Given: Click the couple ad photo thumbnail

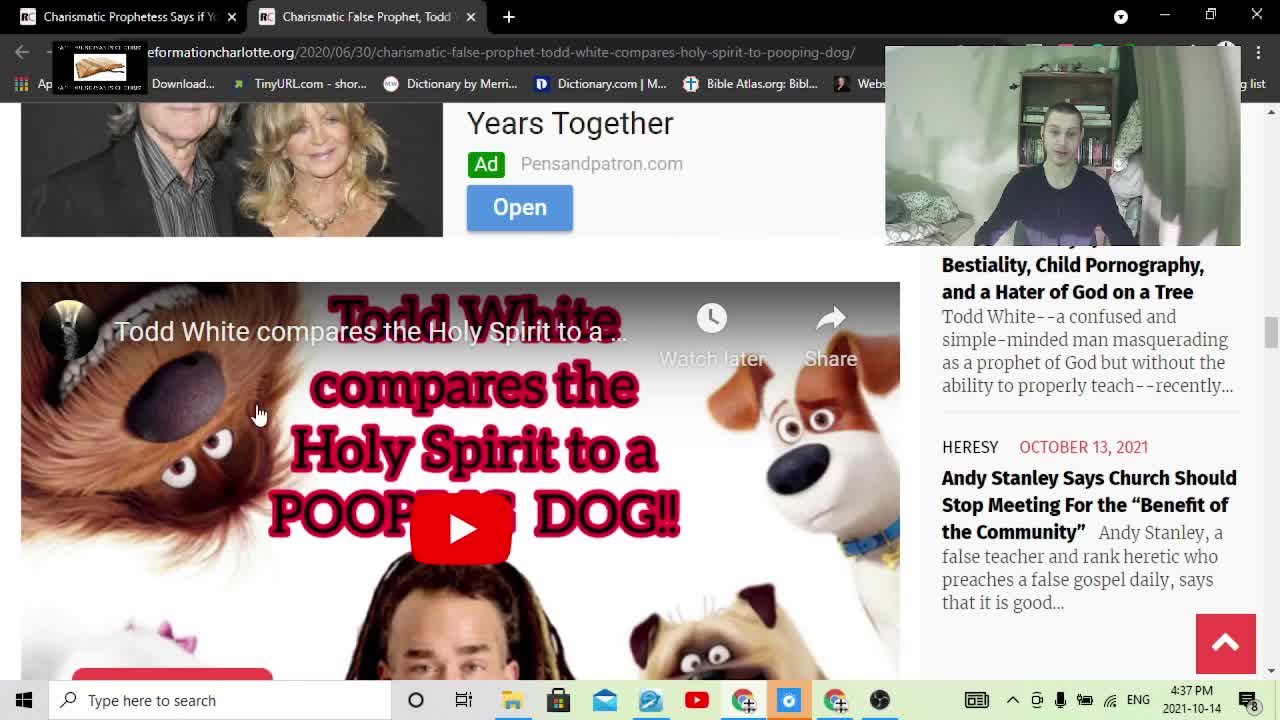Looking at the screenshot, I should click(232, 169).
